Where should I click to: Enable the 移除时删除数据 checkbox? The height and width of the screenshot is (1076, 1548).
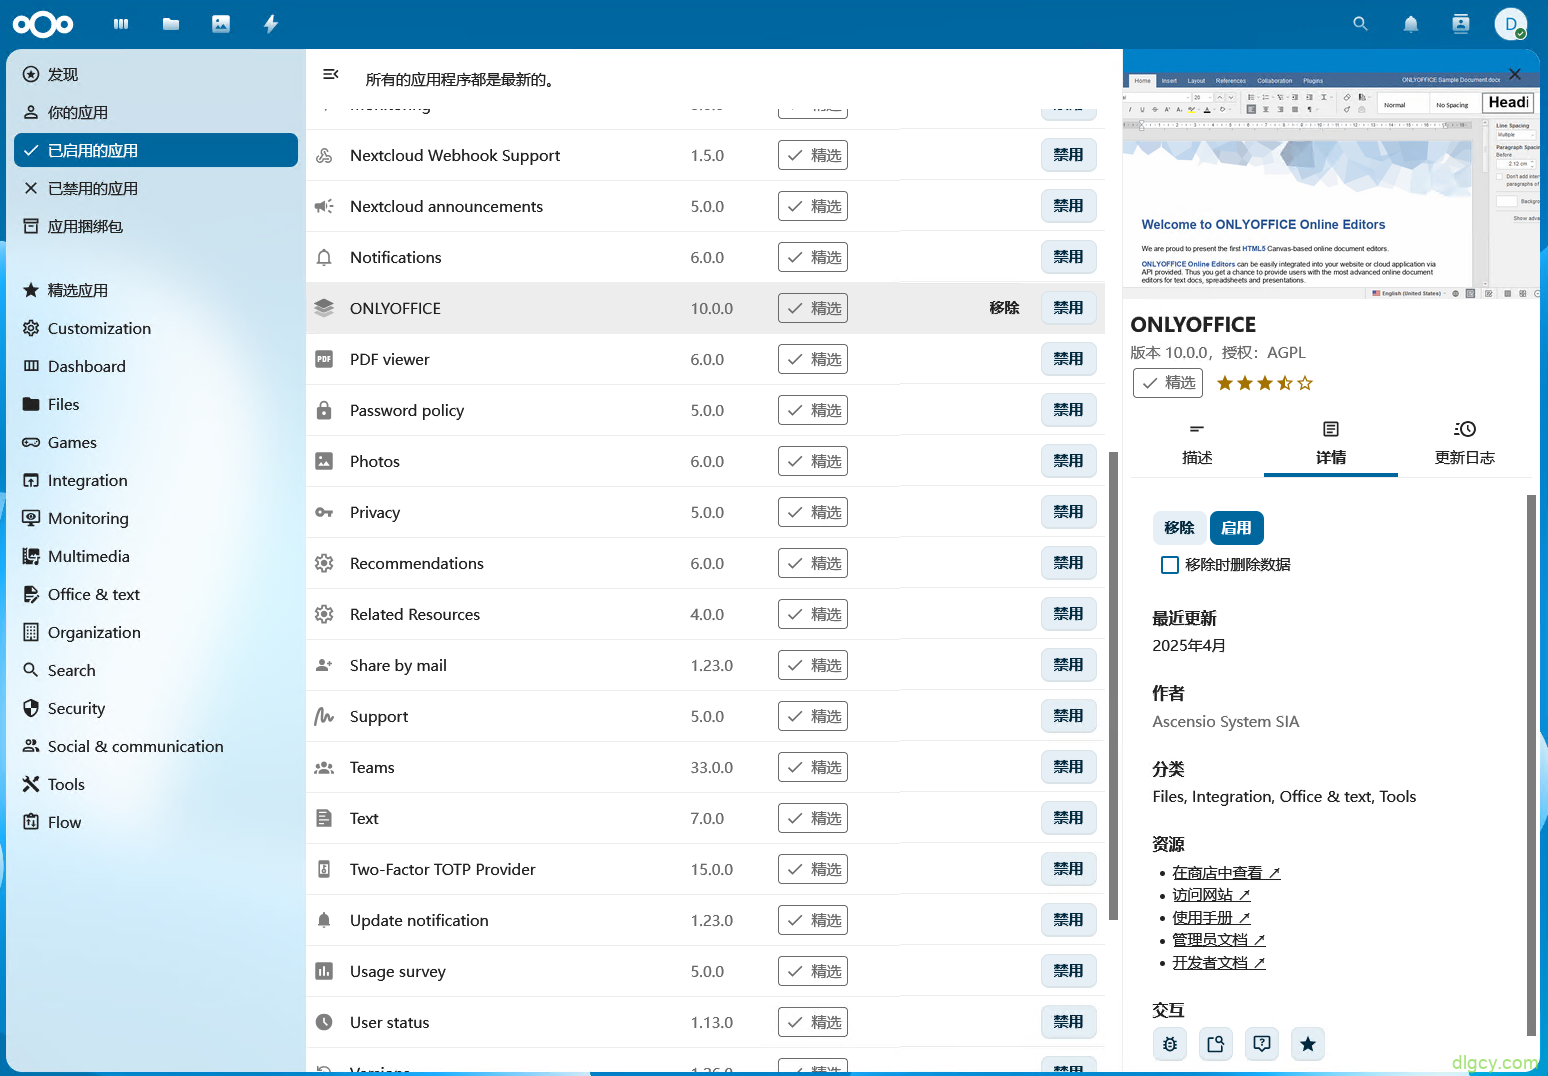coord(1170,565)
